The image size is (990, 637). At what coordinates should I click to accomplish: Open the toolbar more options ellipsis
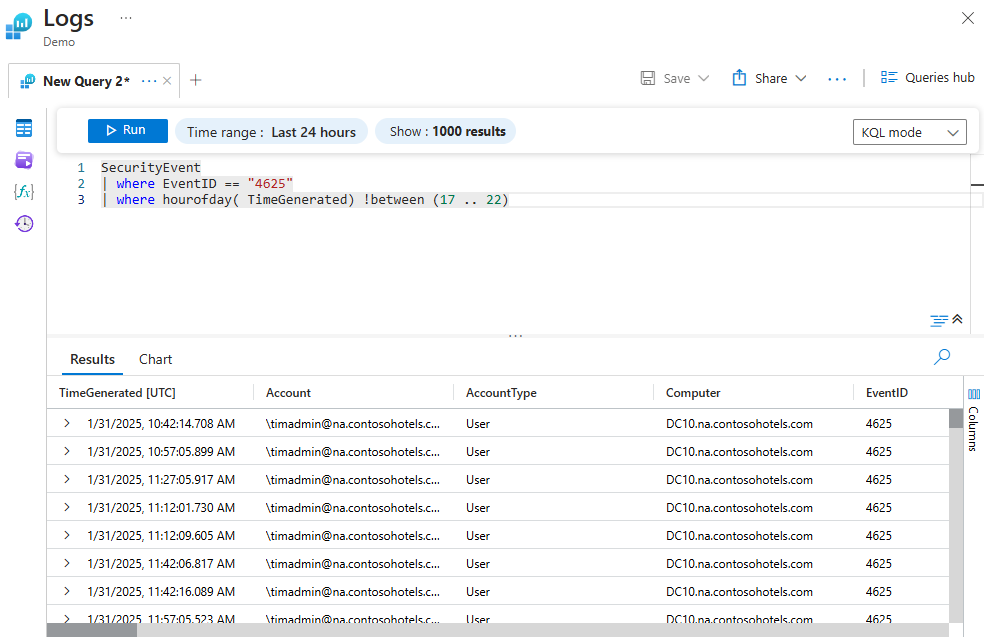click(x=837, y=79)
